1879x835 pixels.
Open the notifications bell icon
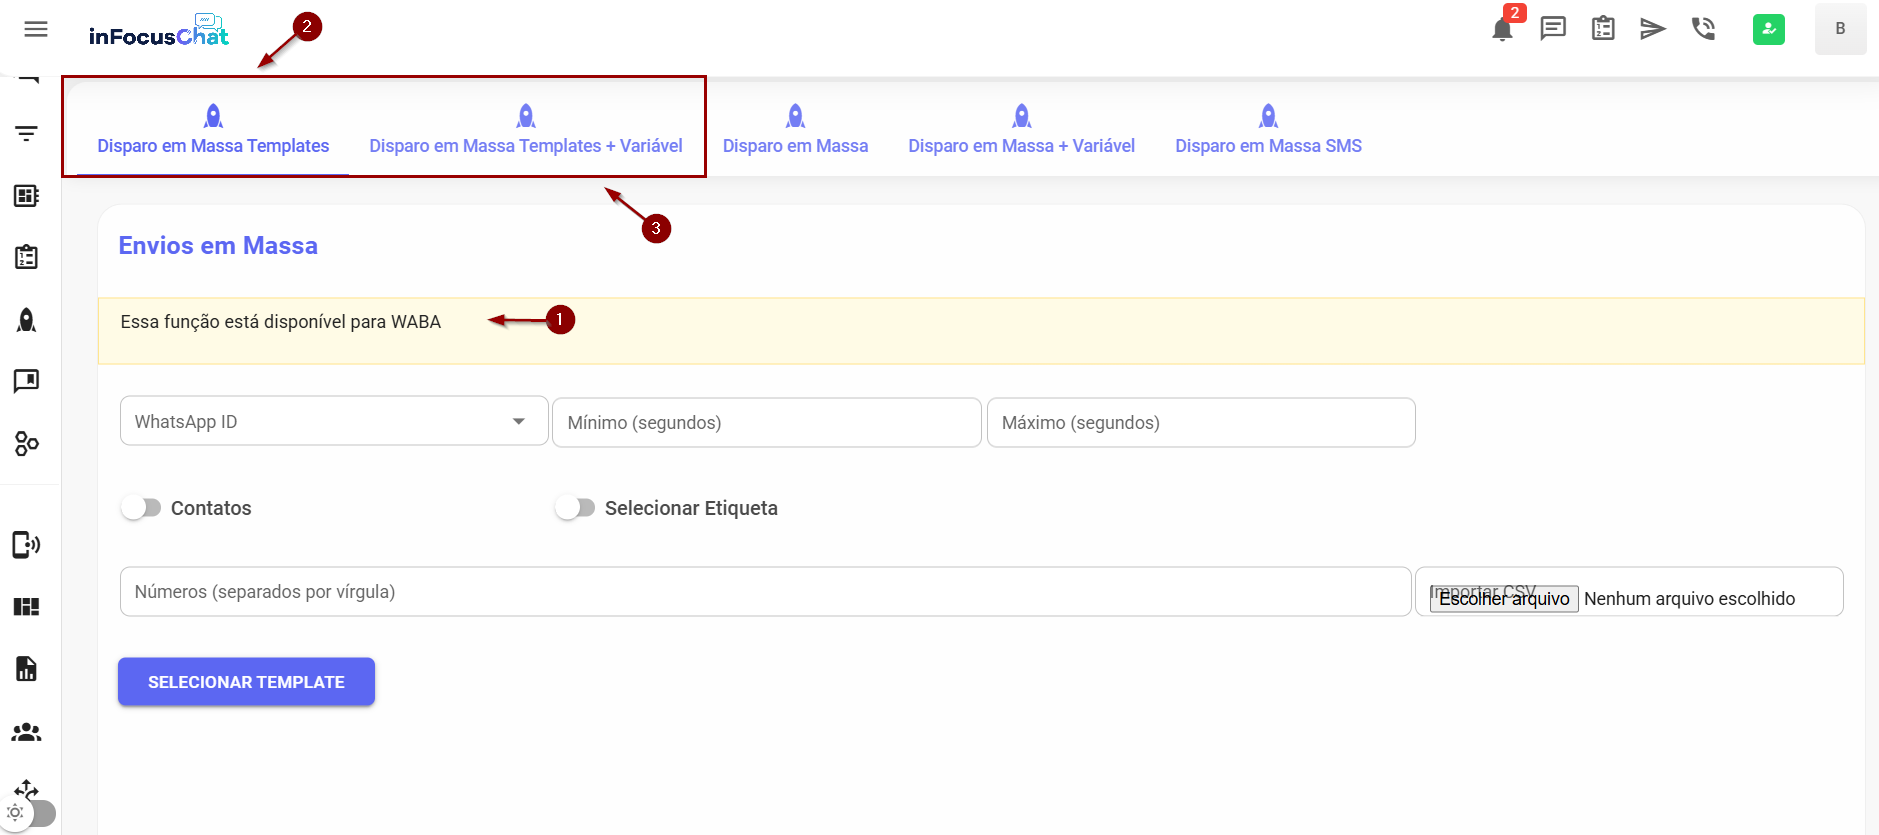pos(1502,29)
